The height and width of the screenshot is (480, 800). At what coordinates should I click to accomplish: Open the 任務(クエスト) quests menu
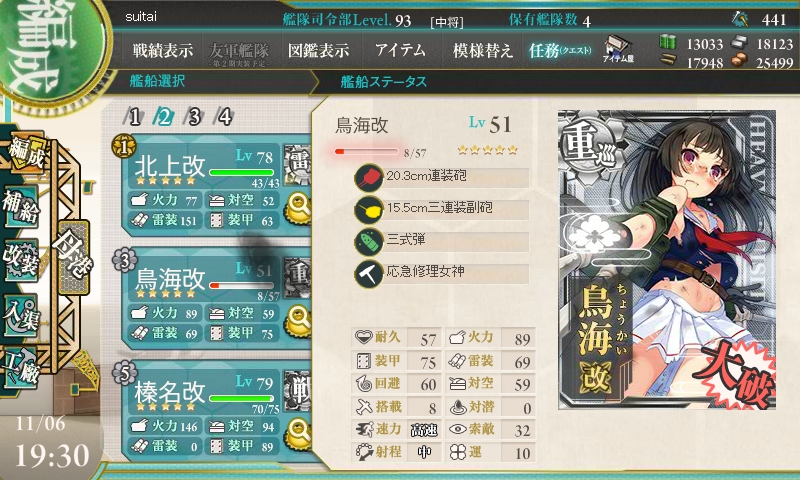point(560,50)
